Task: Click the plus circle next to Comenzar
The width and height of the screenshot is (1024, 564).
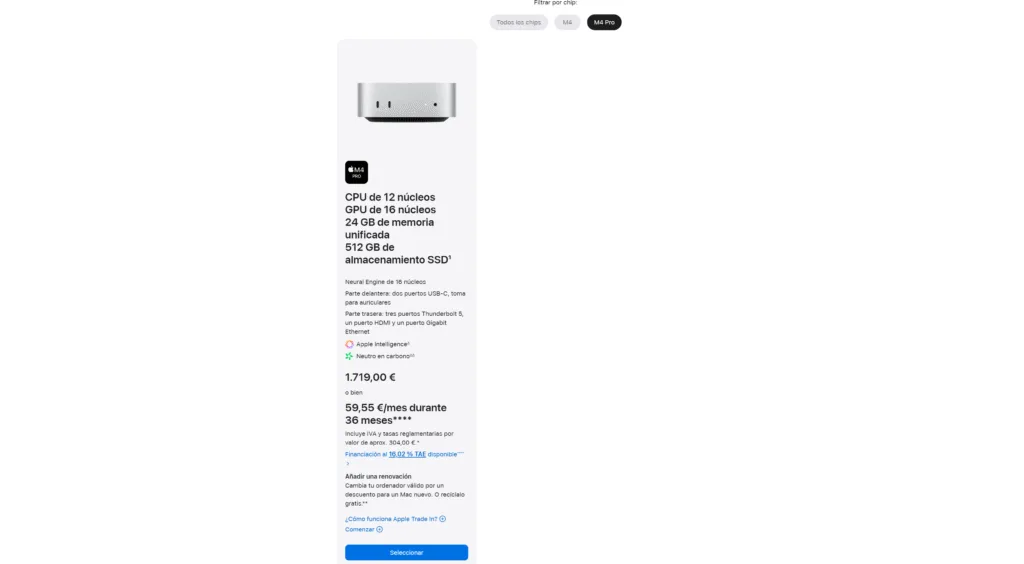Action: pyautogui.click(x=379, y=529)
